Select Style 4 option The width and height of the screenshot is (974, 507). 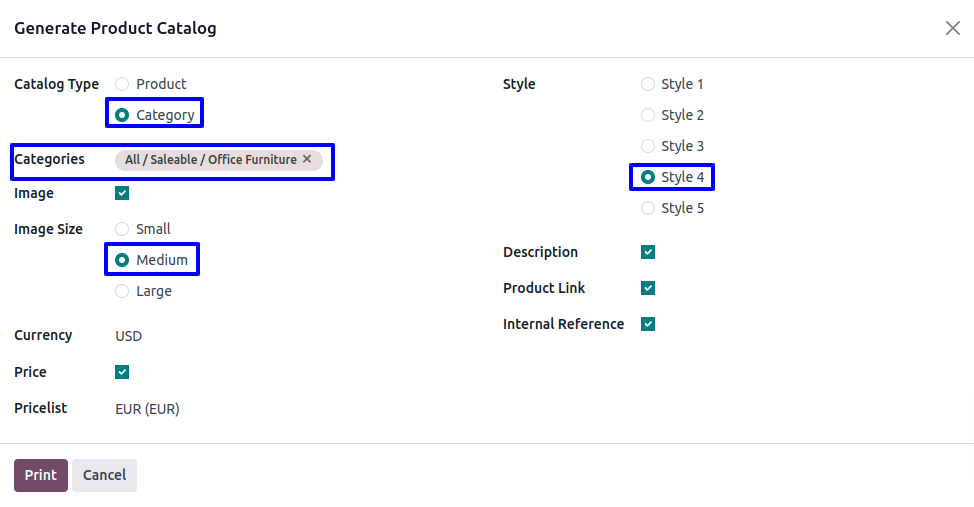(x=648, y=177)
